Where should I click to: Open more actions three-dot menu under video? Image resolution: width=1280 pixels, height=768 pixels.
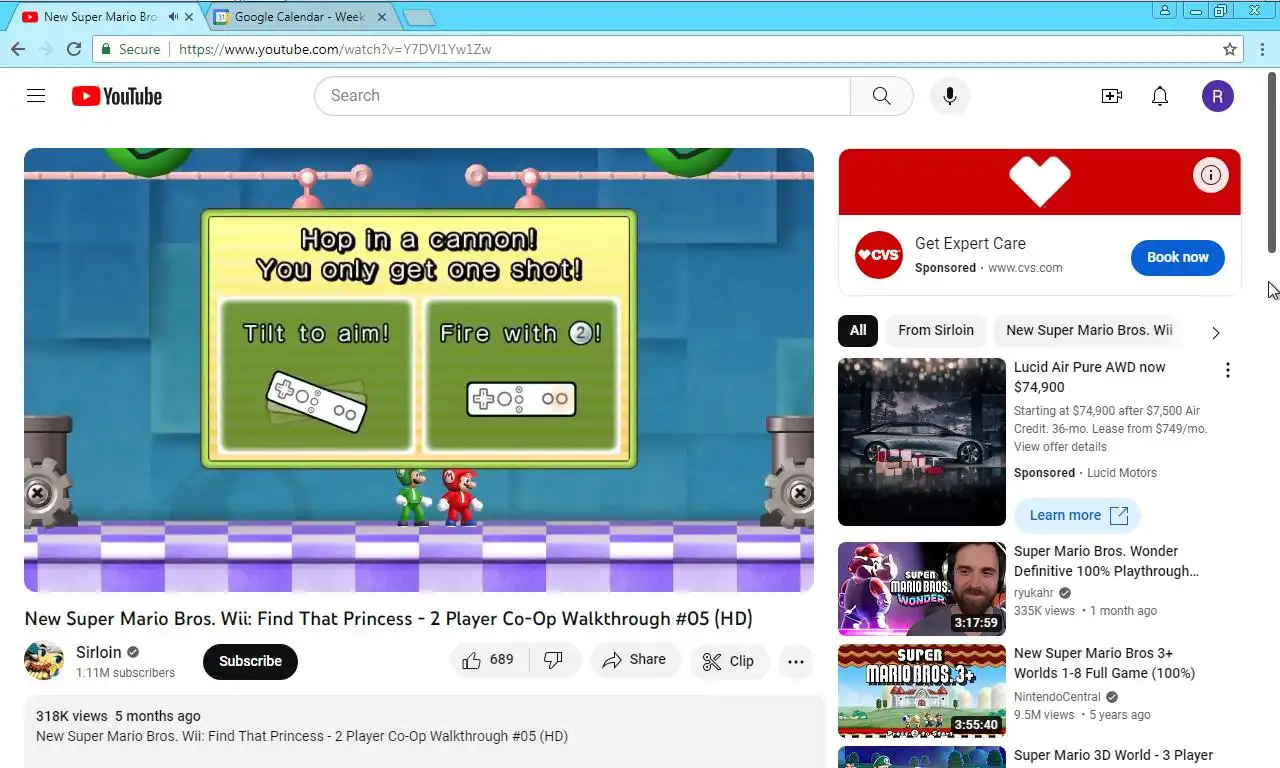796,661
